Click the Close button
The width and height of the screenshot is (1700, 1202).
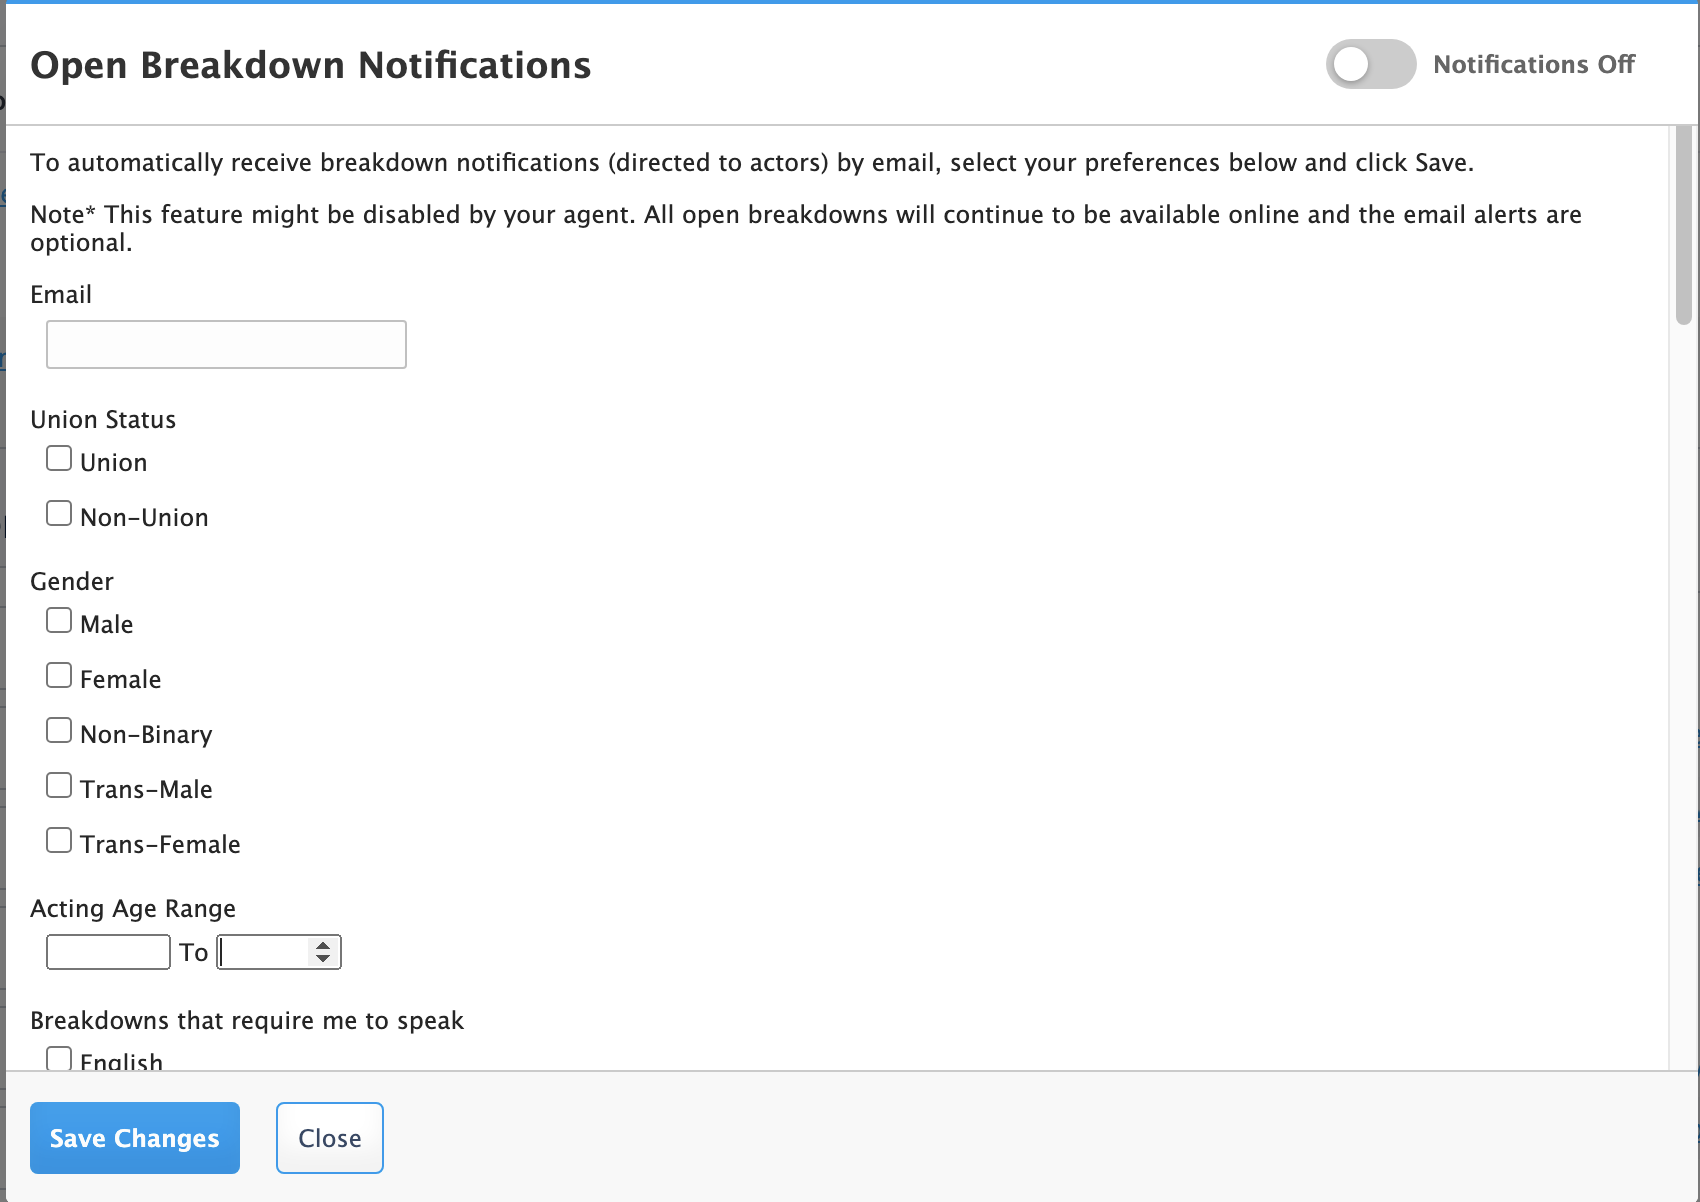point(330,1138)
